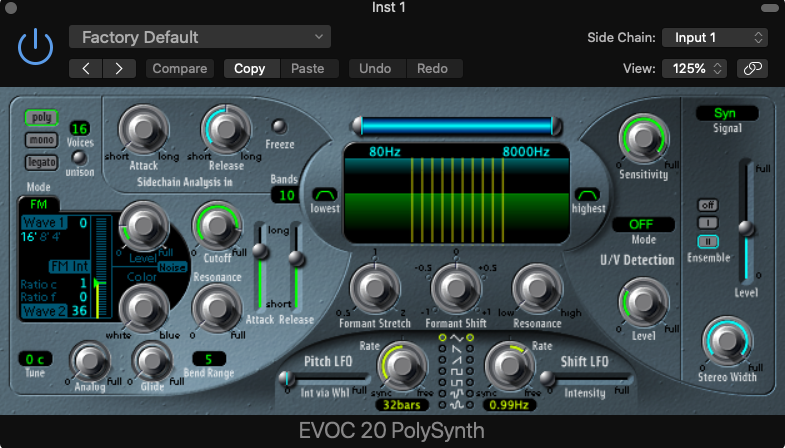Click the Sidechain Analysis Release knob
The width and height of the screenshot is (785, 448).
click(226, 129)
